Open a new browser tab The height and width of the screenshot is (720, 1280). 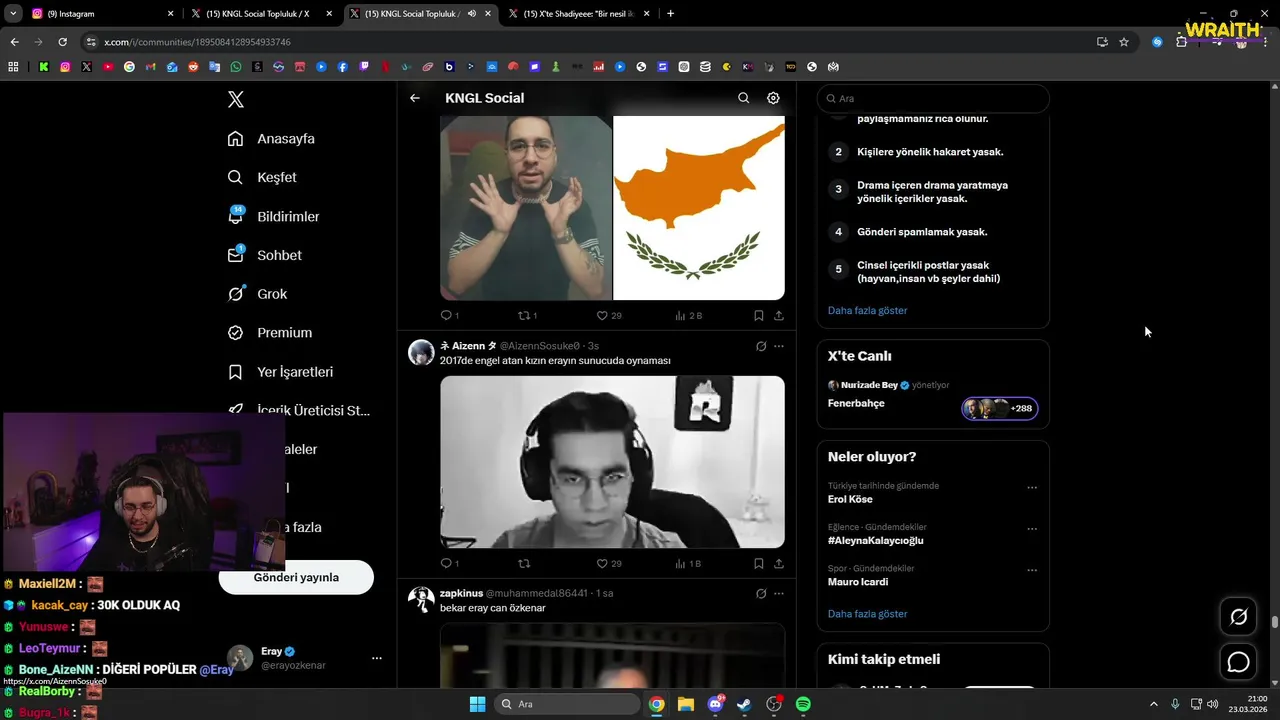pyautogui.click(x=670, y=14)
